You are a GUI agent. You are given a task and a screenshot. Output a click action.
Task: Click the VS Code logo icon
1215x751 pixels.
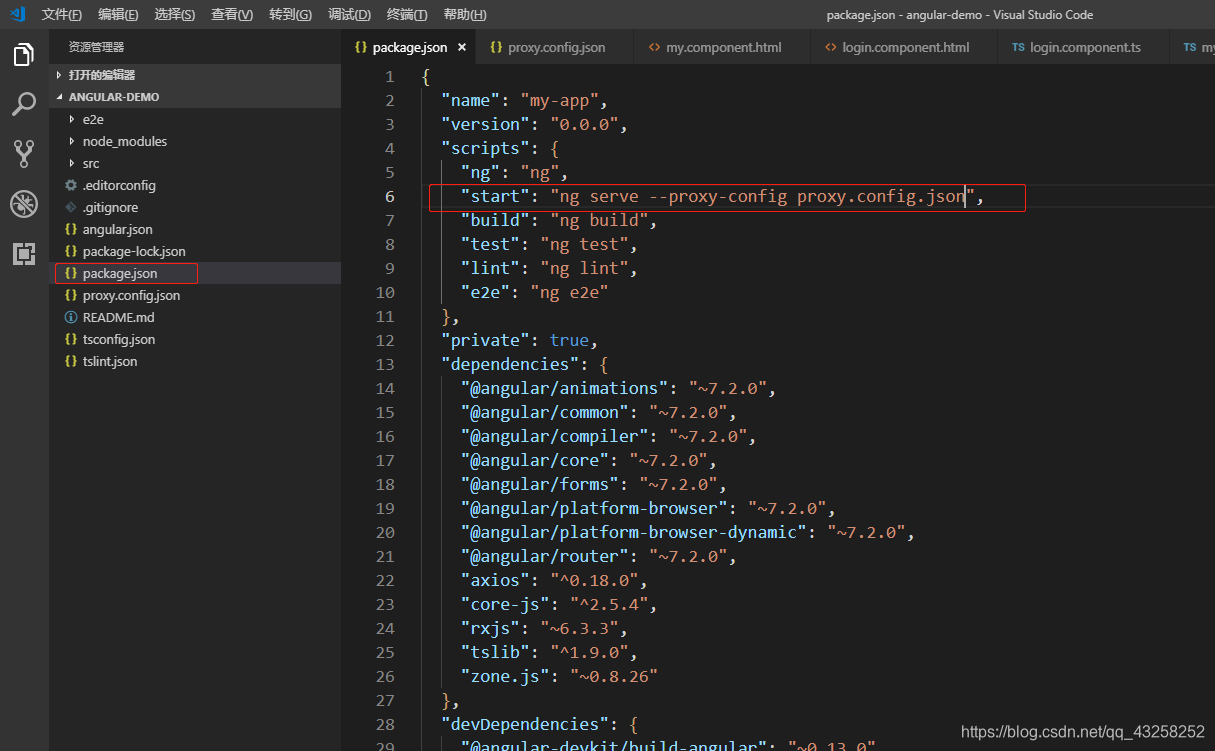[17, 14]
